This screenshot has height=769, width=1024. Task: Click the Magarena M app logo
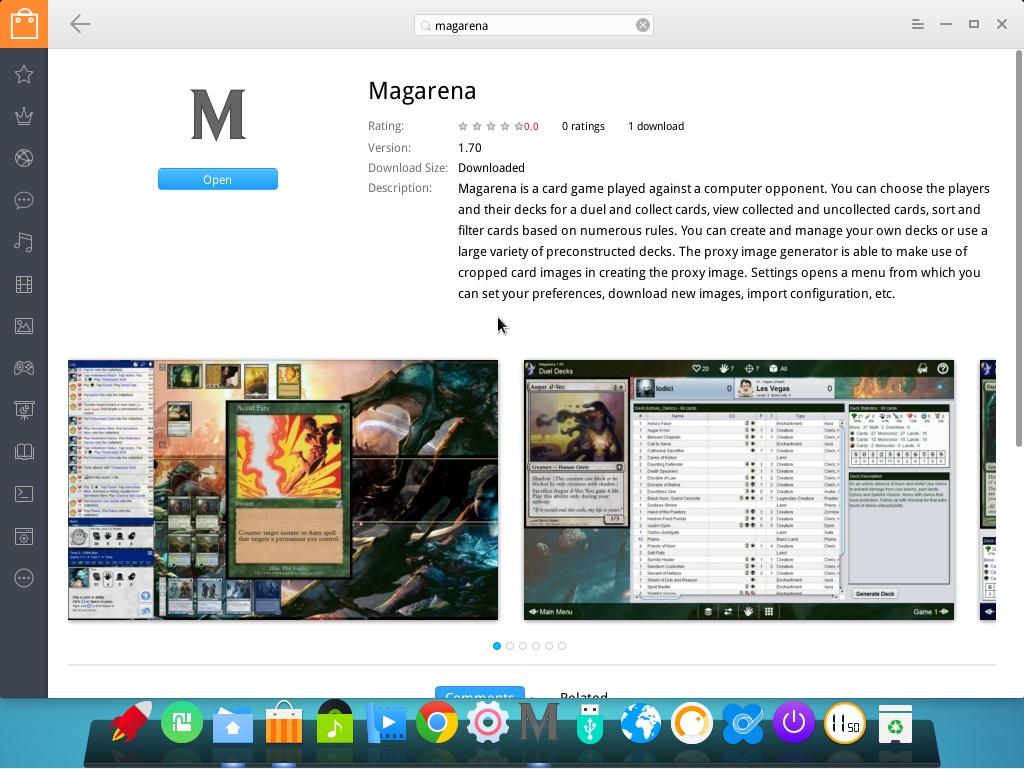(x=218, y=115)
